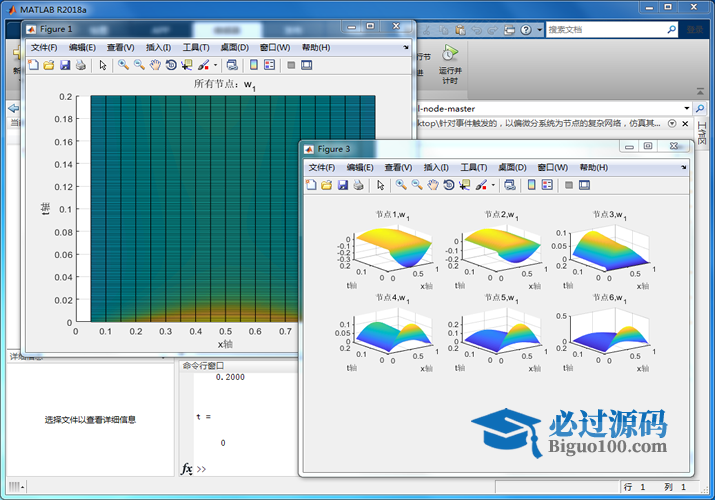Toggle Edit Plot arrow in Figure 1
This screenshot has height=500, width=715.
(x=103, y=65)
